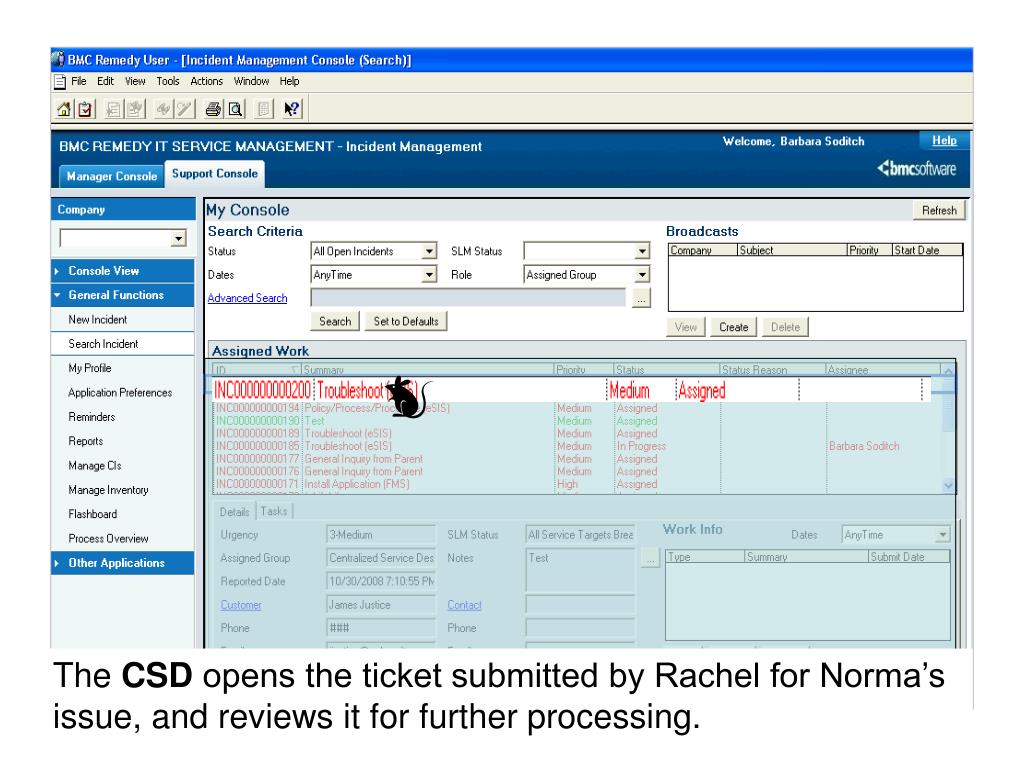Screen dimensions: 1024x768
Task: Select incident row INC000000000200
Action: coord(571,391)
